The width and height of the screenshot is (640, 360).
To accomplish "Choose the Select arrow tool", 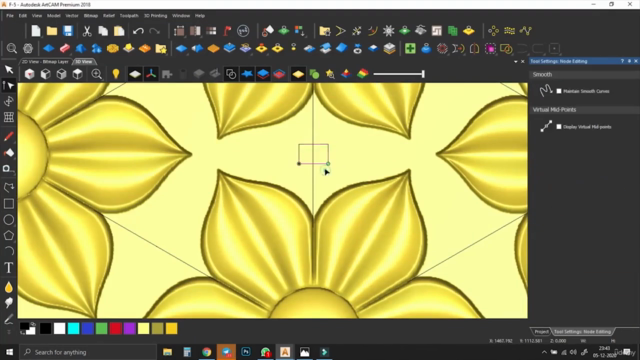I will (x=9, y=69).
